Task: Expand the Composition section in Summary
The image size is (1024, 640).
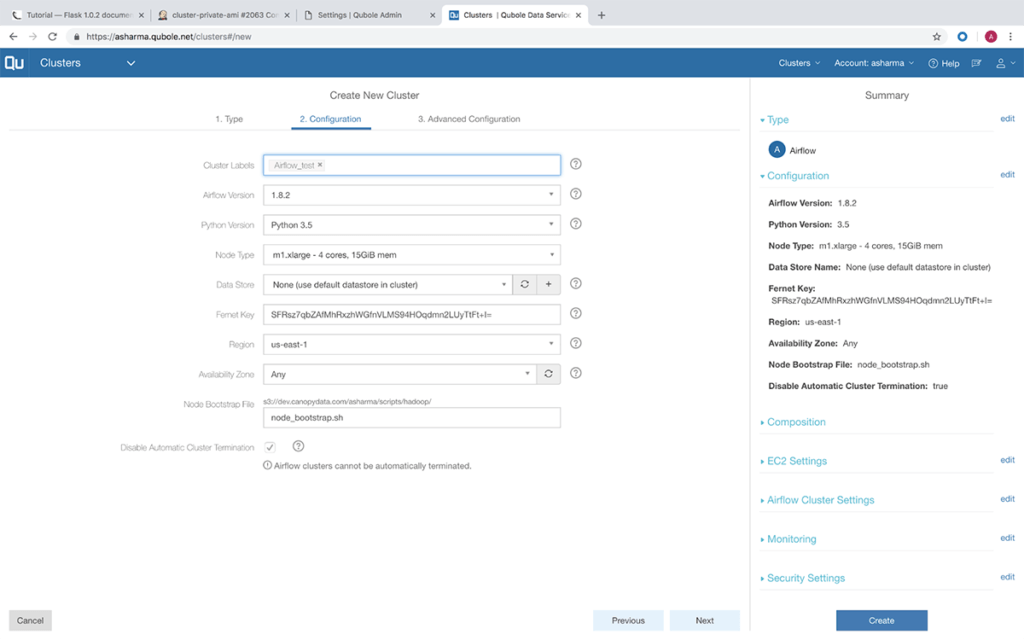Action: [795, 422]
